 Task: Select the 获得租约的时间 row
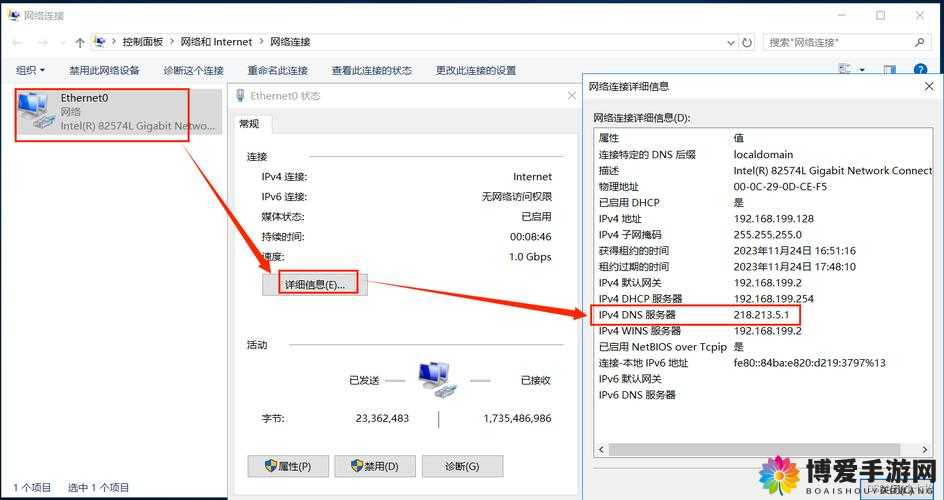point(765,250)
